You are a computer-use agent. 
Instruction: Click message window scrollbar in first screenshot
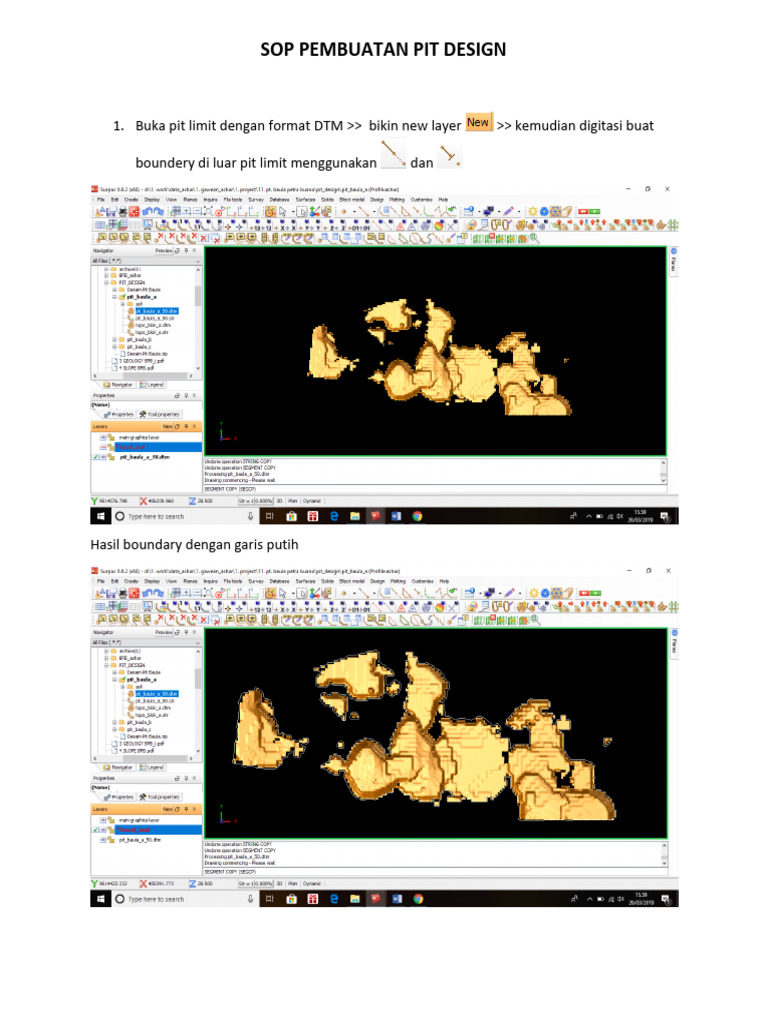pos(664,471)
